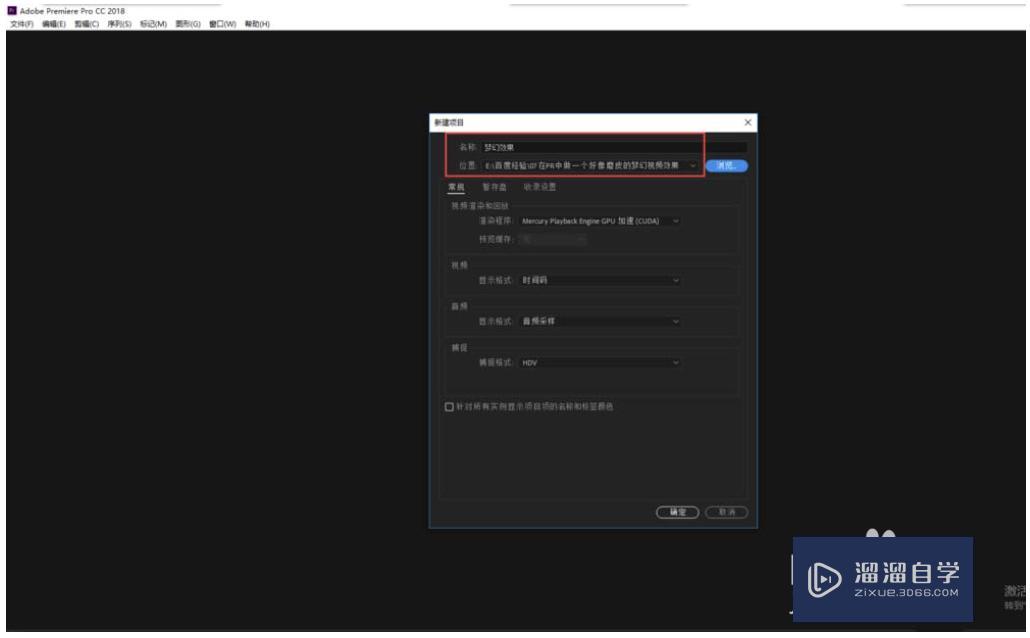The image size is (1030, 638).
Task: Open the 音频 显示格式 音频采样 dropdown
Action: pos(600,321)
